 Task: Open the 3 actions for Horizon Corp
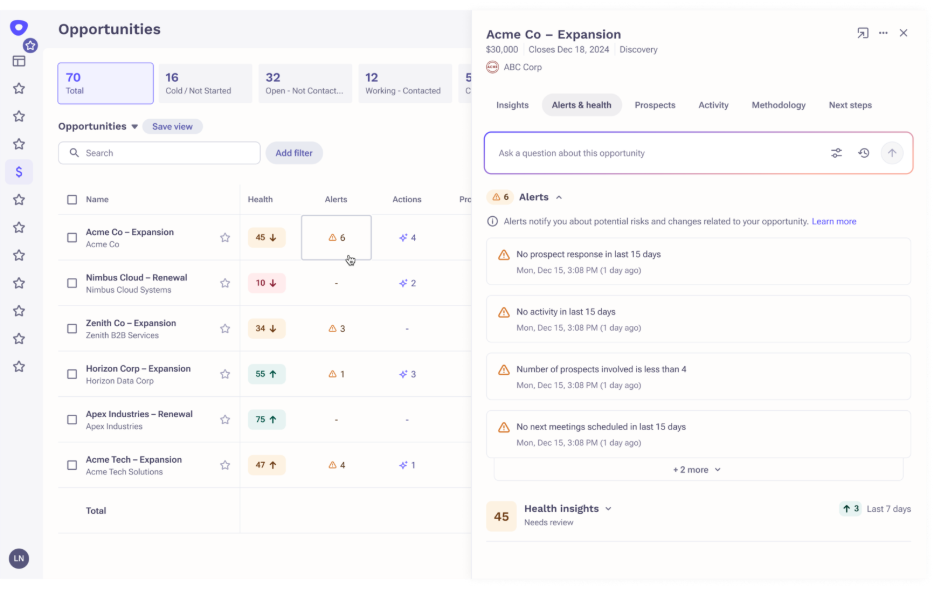tap(407, 374)
